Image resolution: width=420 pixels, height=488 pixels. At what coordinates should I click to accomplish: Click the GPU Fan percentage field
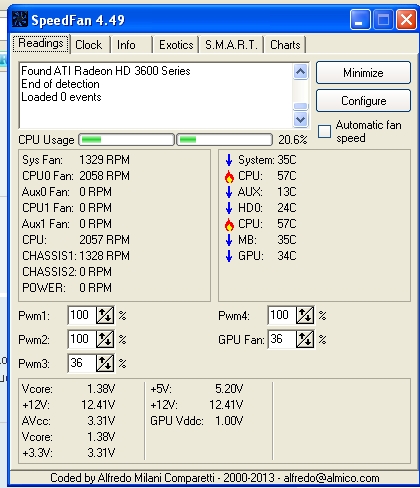(x=282, y=339)
